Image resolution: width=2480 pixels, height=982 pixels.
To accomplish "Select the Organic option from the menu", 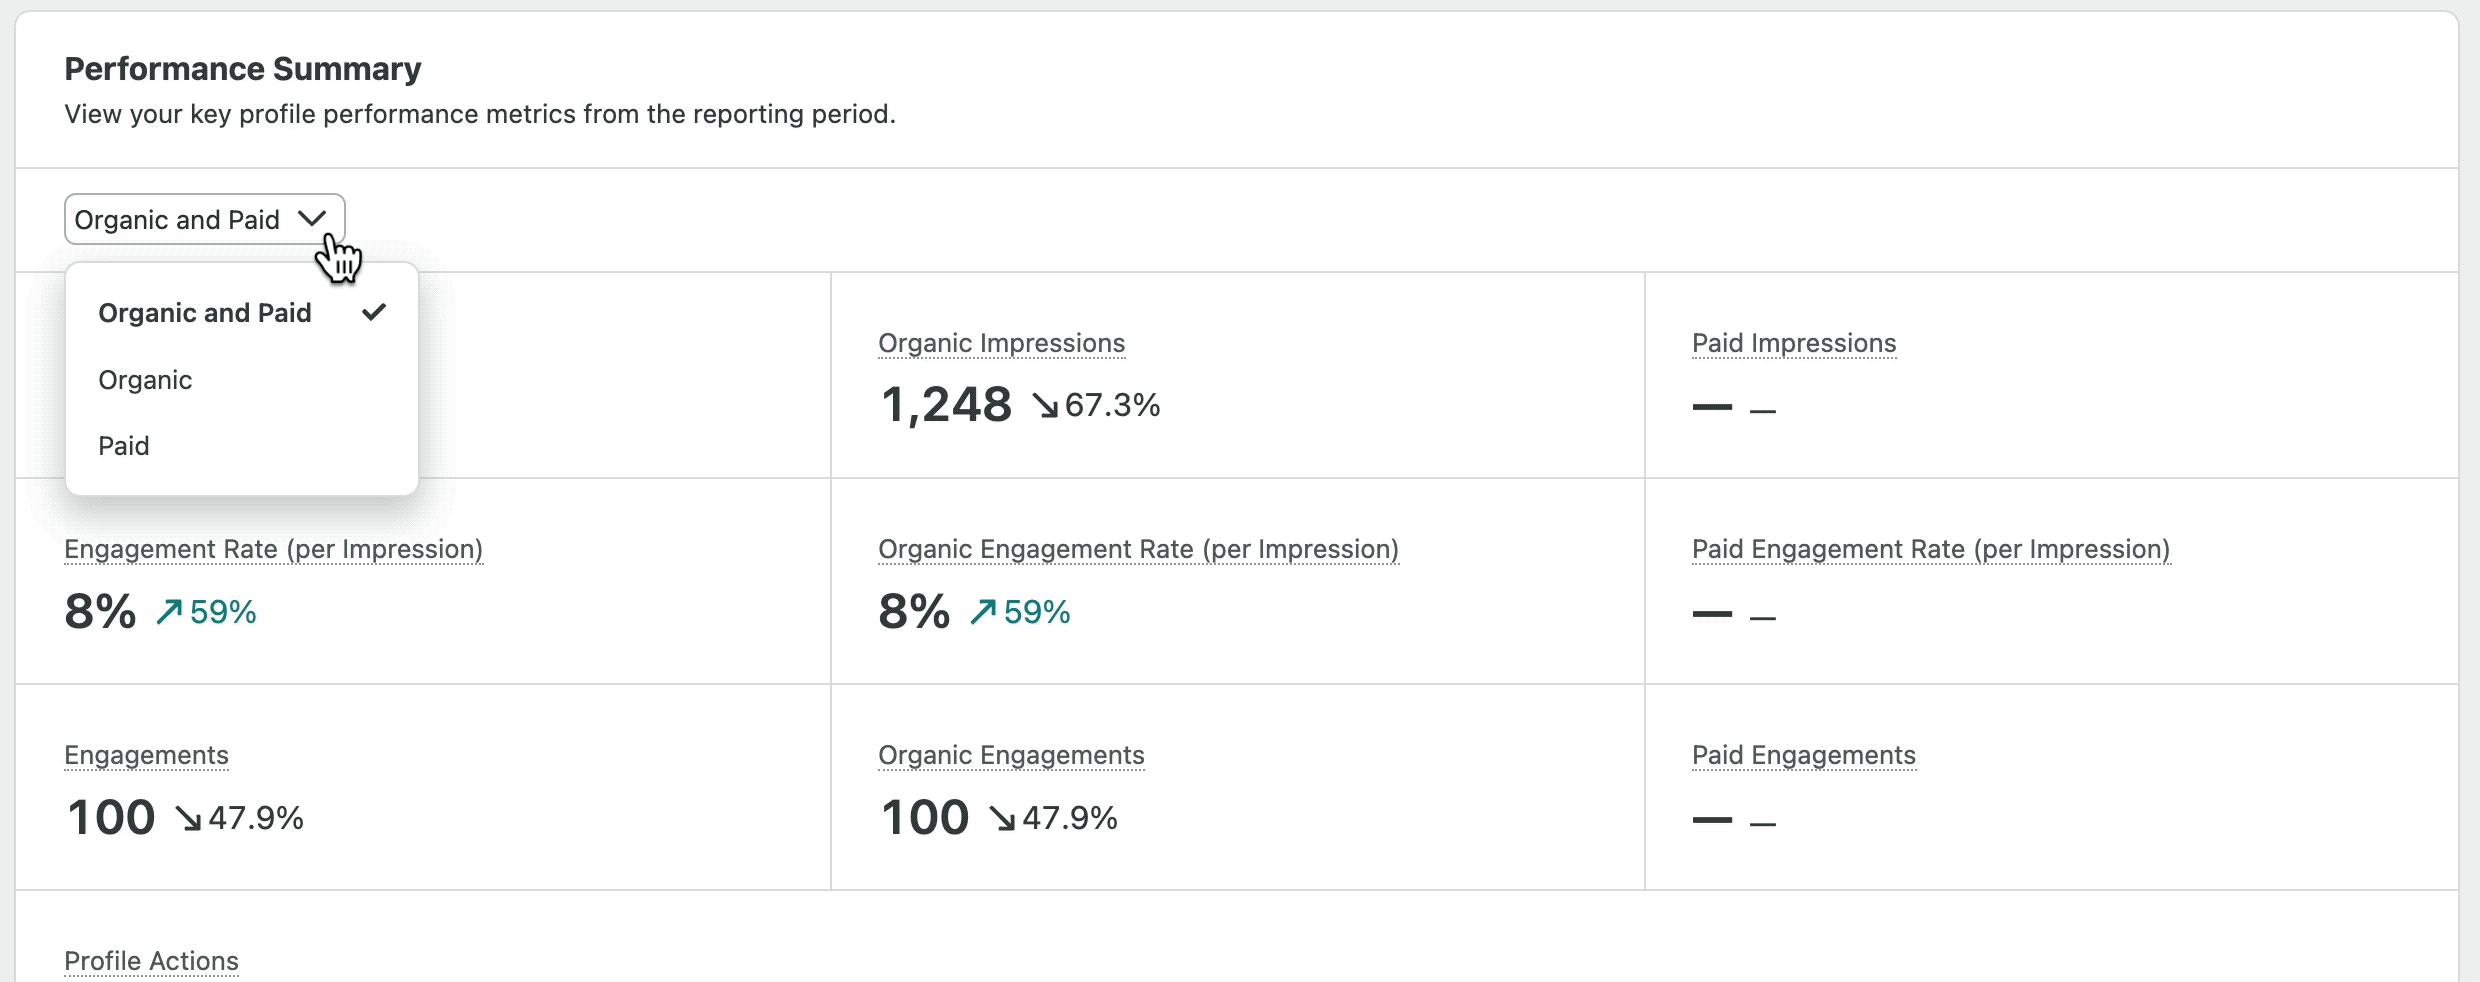I will [145, 380].
